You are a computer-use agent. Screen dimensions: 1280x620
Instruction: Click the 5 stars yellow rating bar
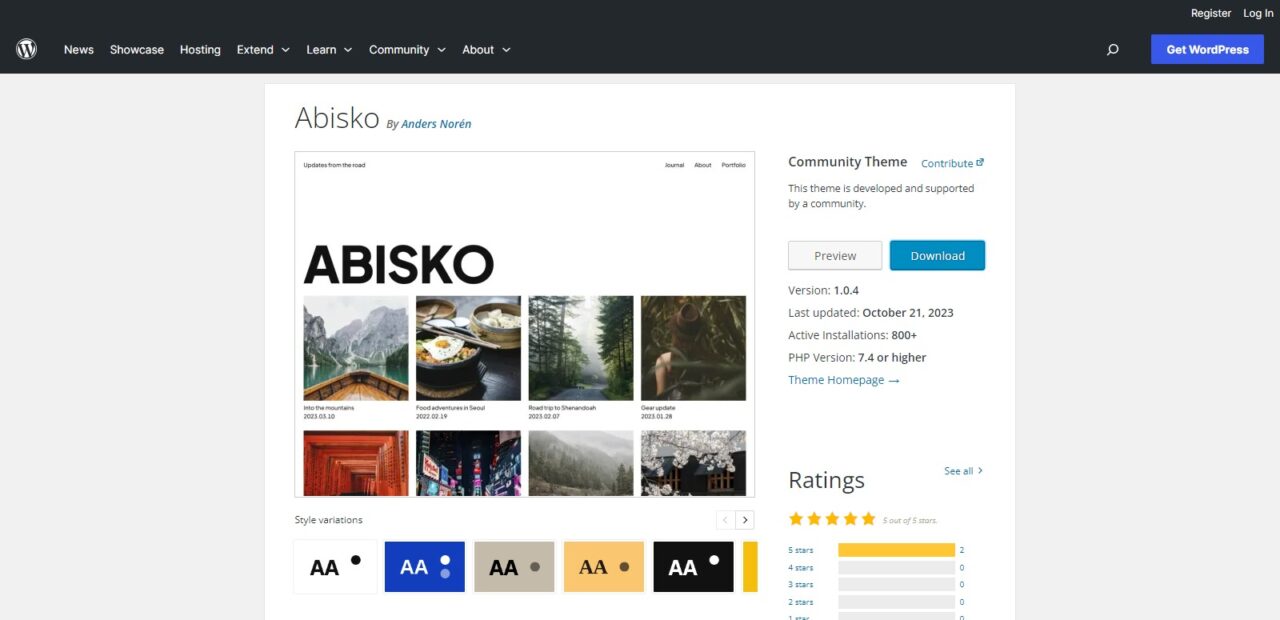(x=897, y=550)
